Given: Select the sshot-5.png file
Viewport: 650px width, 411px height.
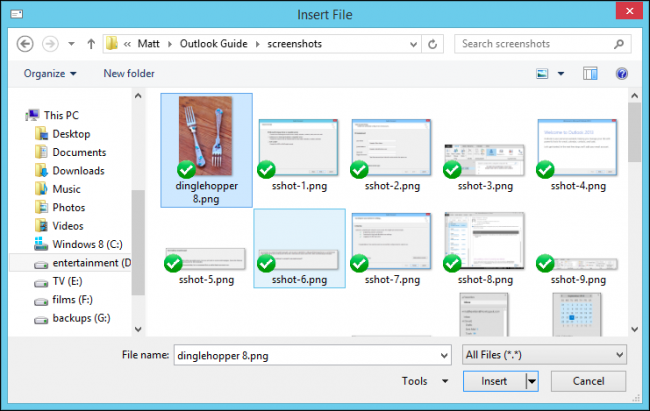Looking at the screenshot, I should point(206,265).
